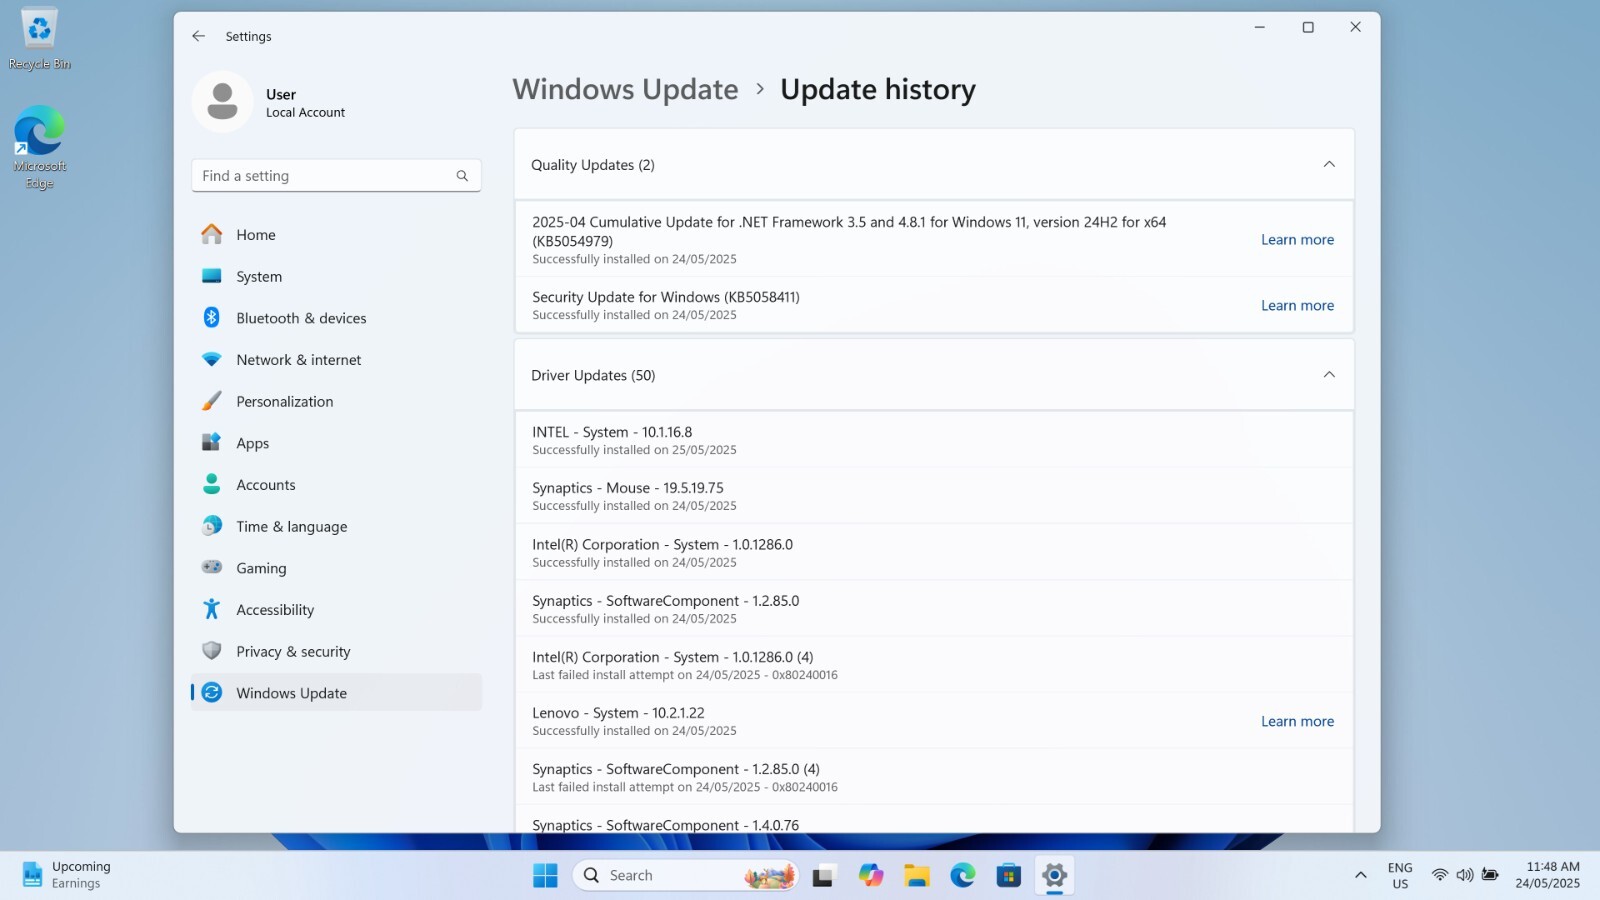This screenshot has height=900, width=1600.
Task: Open Learn more for Security Update KB5058411
Action: 1297,306
